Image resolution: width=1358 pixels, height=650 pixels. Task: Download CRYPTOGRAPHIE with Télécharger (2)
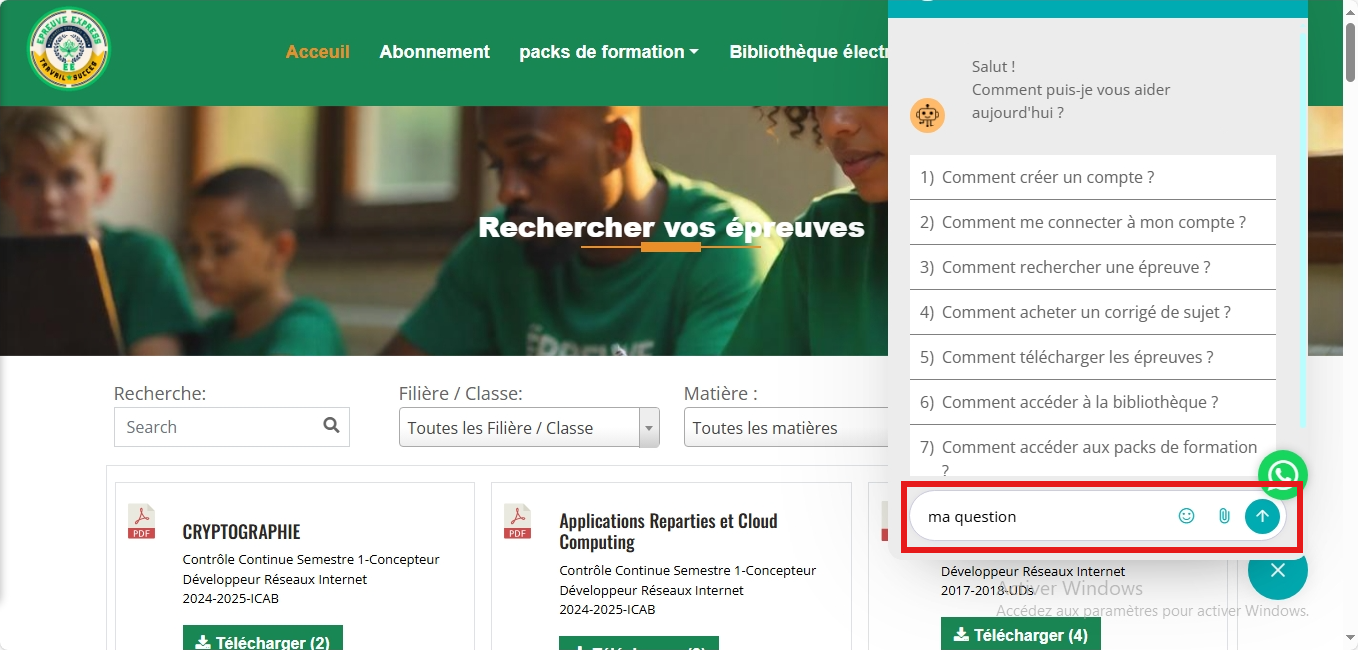262,640
